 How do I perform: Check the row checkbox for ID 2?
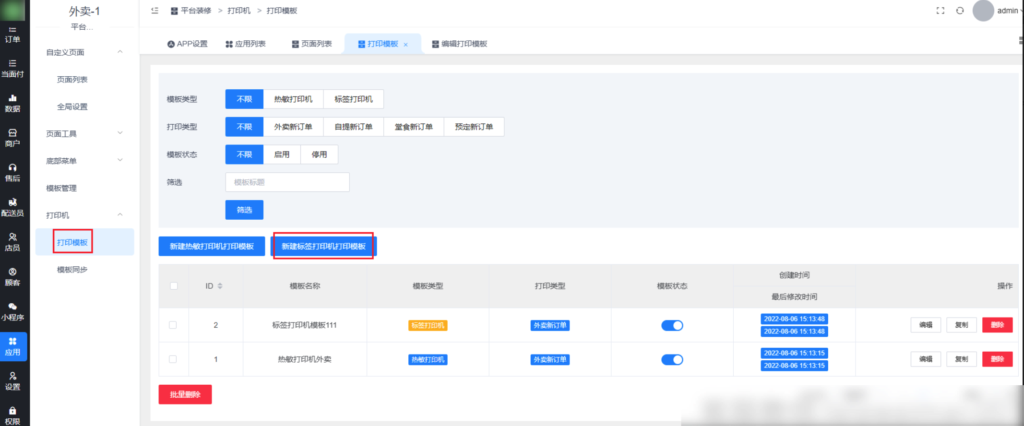coord(173,325)
